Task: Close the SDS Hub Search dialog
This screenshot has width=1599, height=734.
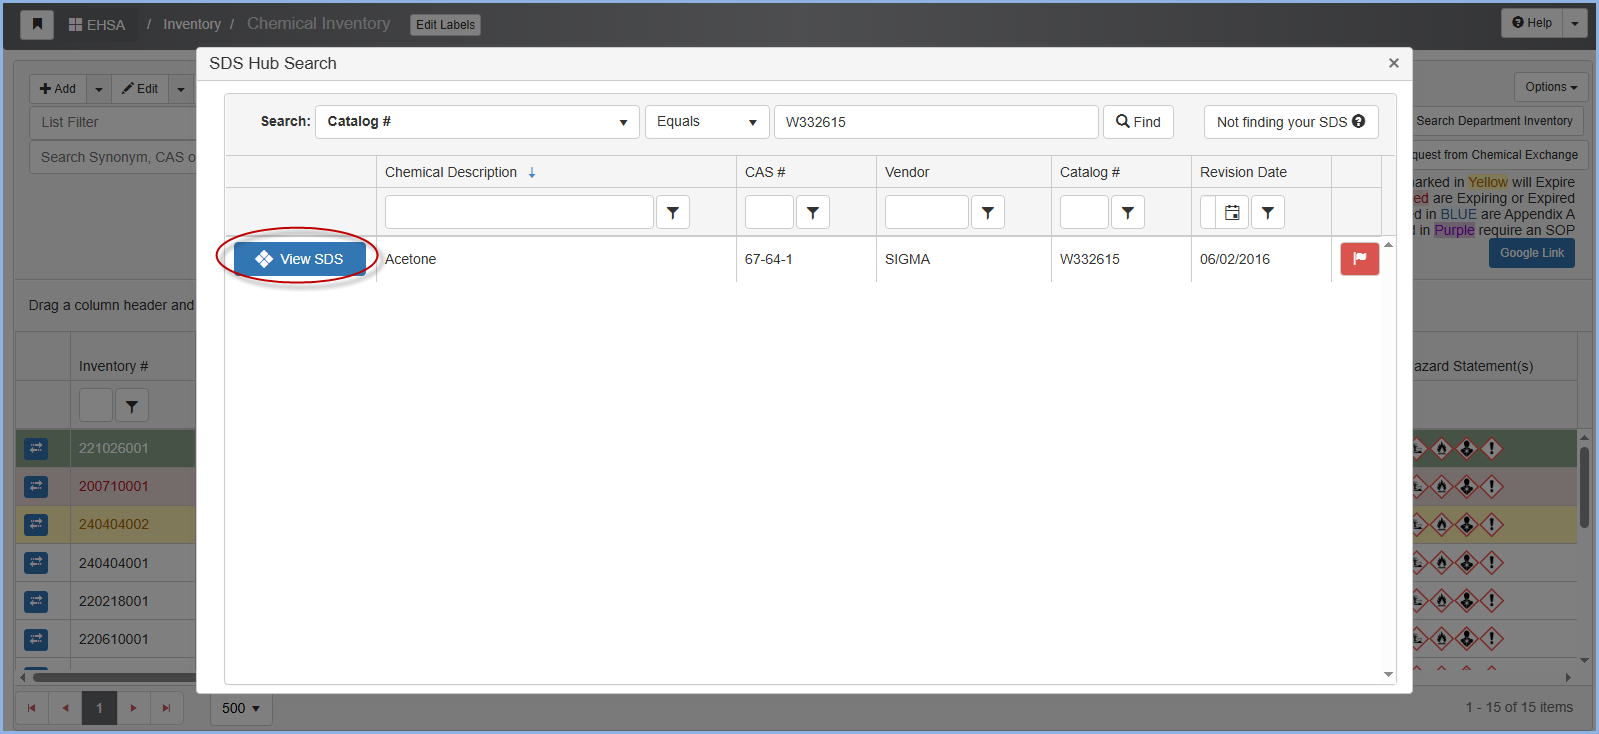Action: point(1393,63)
